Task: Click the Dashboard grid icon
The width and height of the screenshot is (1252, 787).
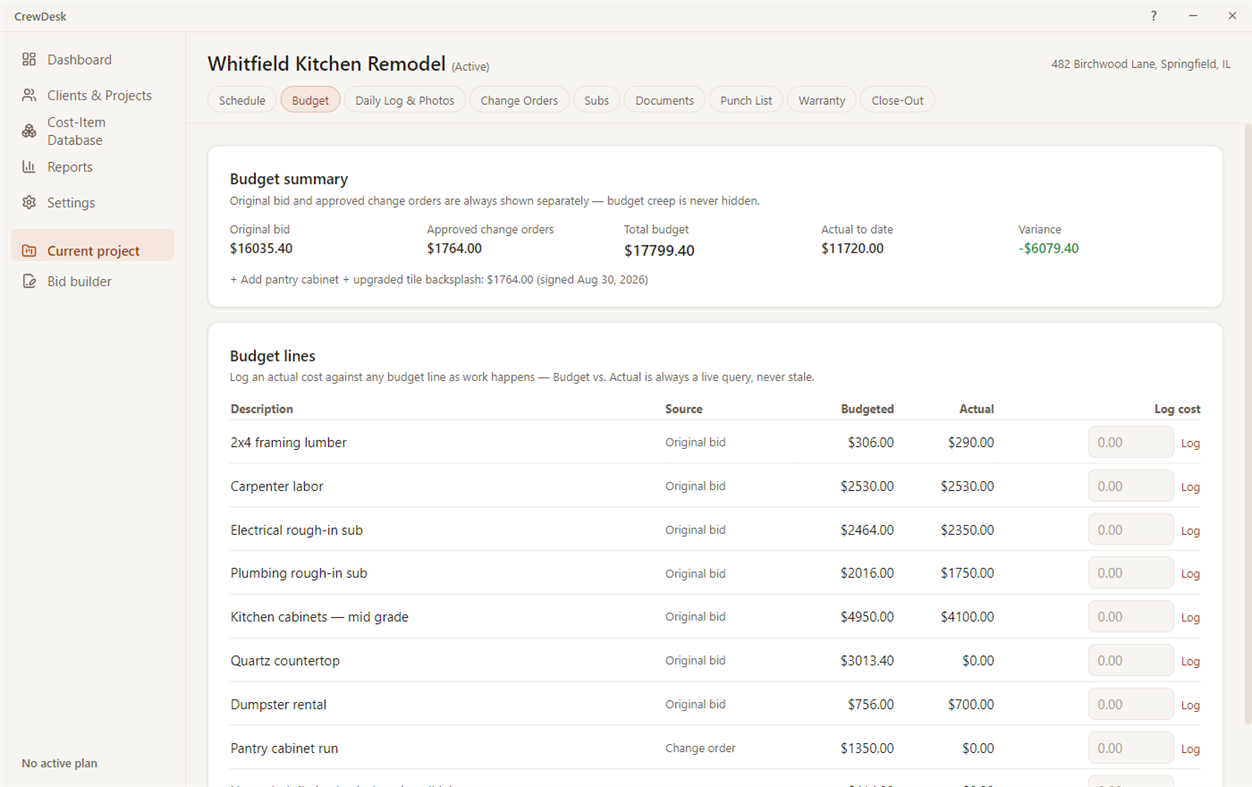Action: [29, 60]
